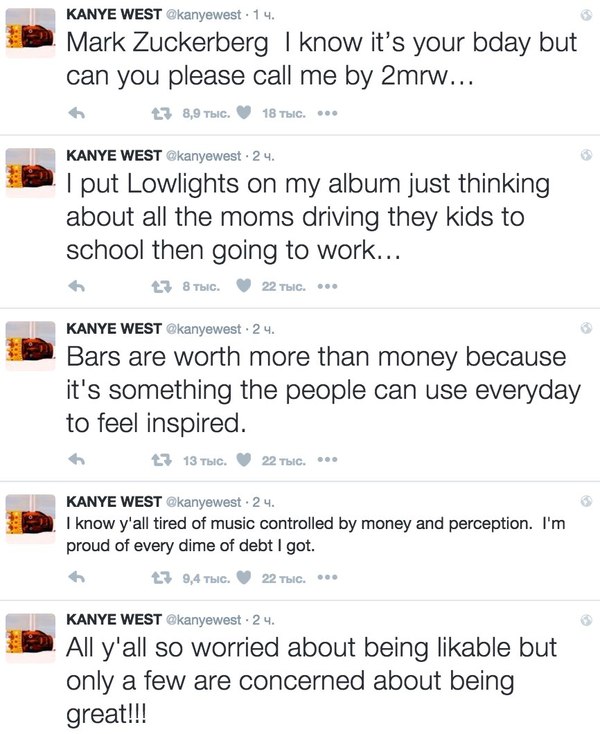600x734 pixels.
Task: Like the Lowlights album tweet
Action: point(244,286)
